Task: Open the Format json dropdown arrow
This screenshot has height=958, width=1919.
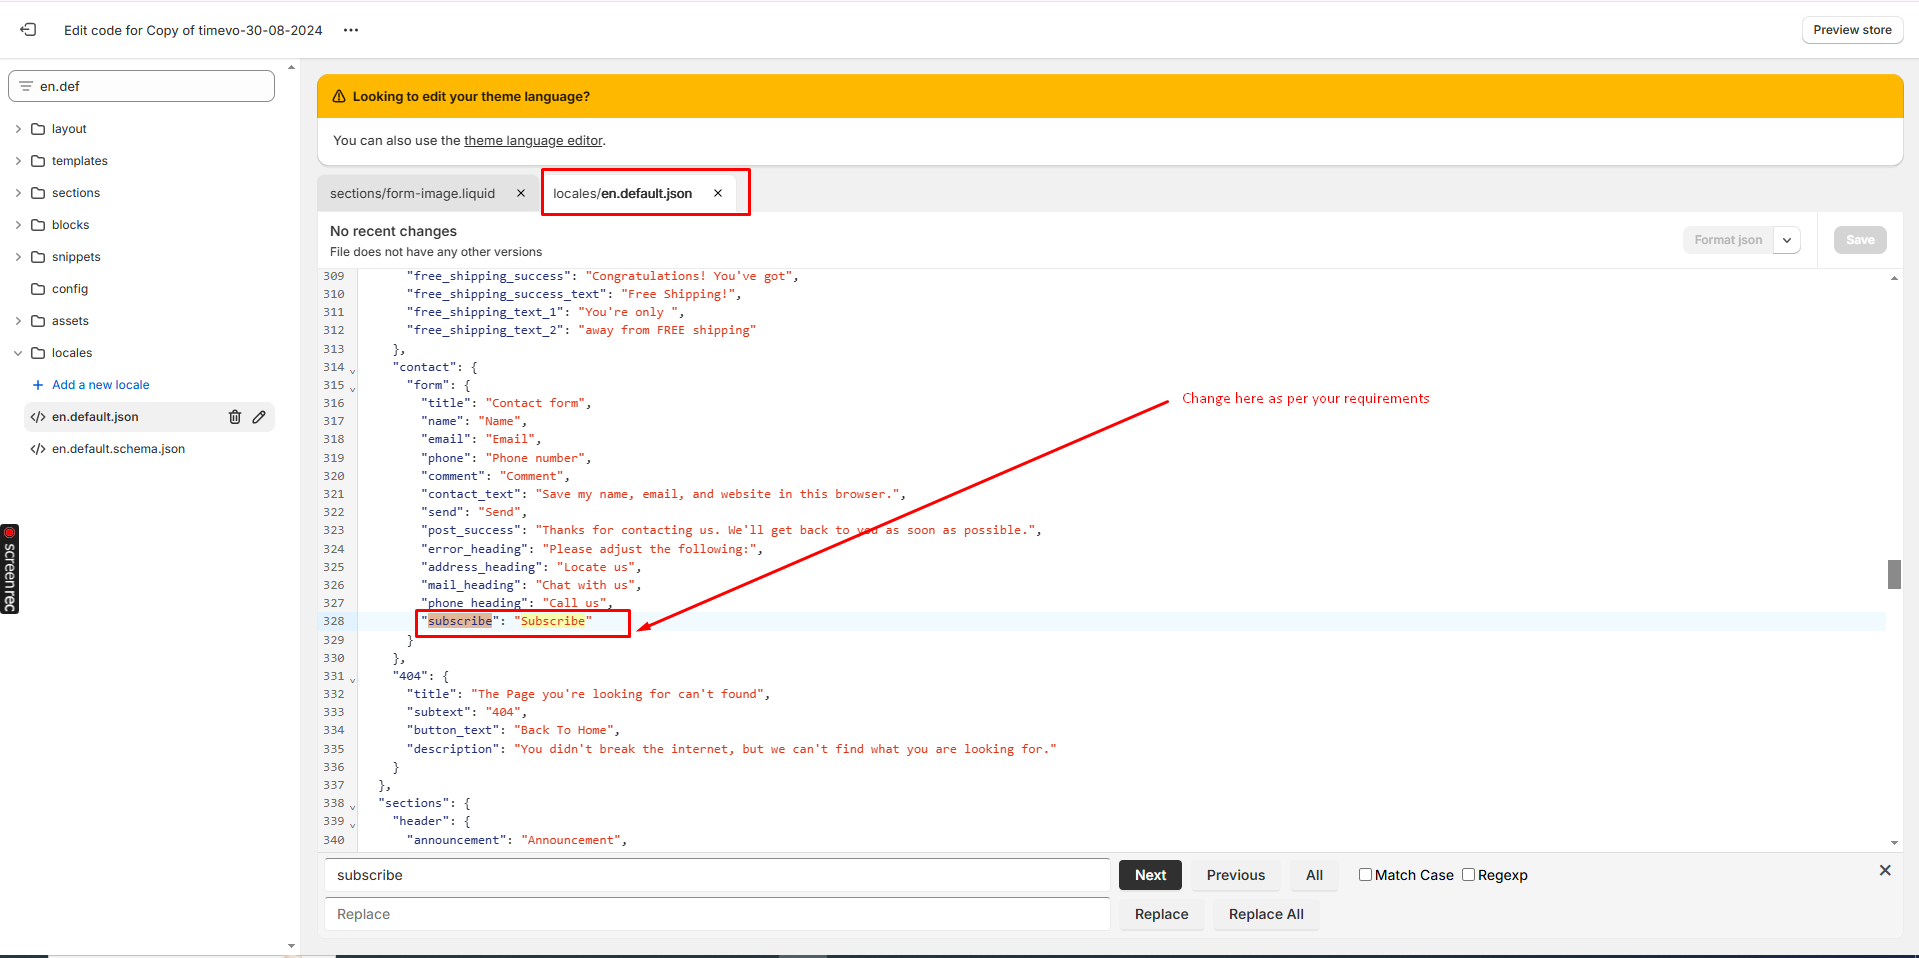Action: (x=1787, y=240)
